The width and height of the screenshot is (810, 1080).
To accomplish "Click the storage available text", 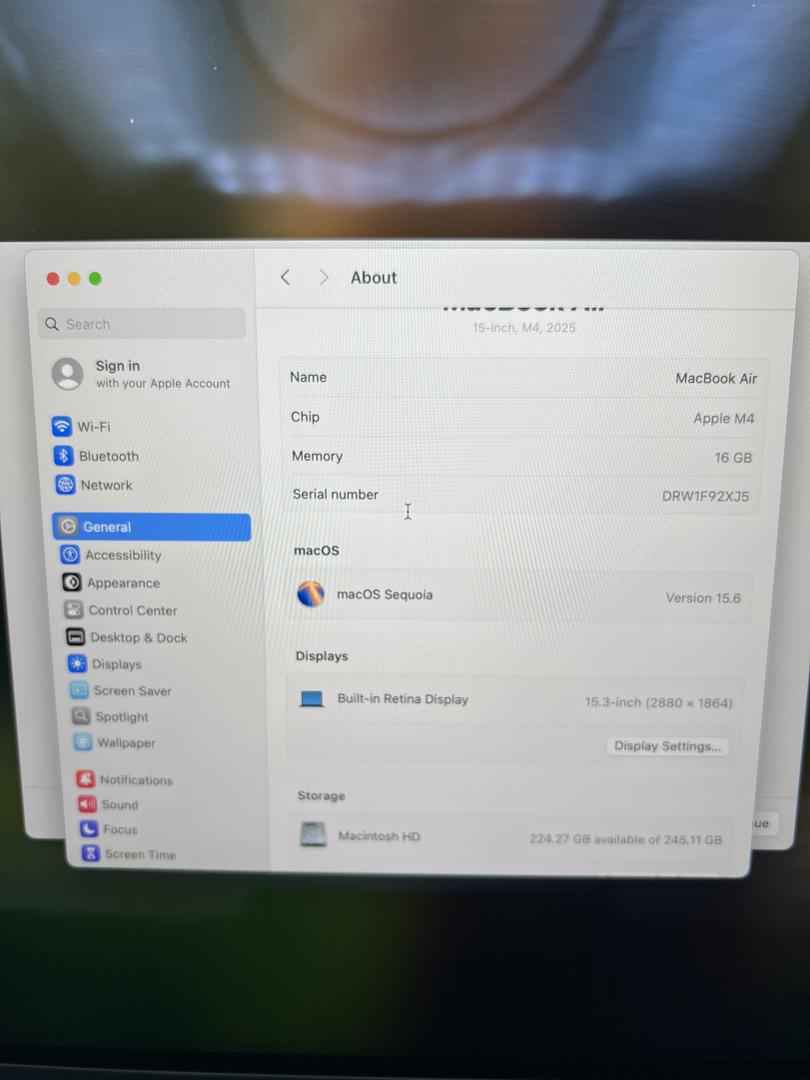I will (625, 839).
